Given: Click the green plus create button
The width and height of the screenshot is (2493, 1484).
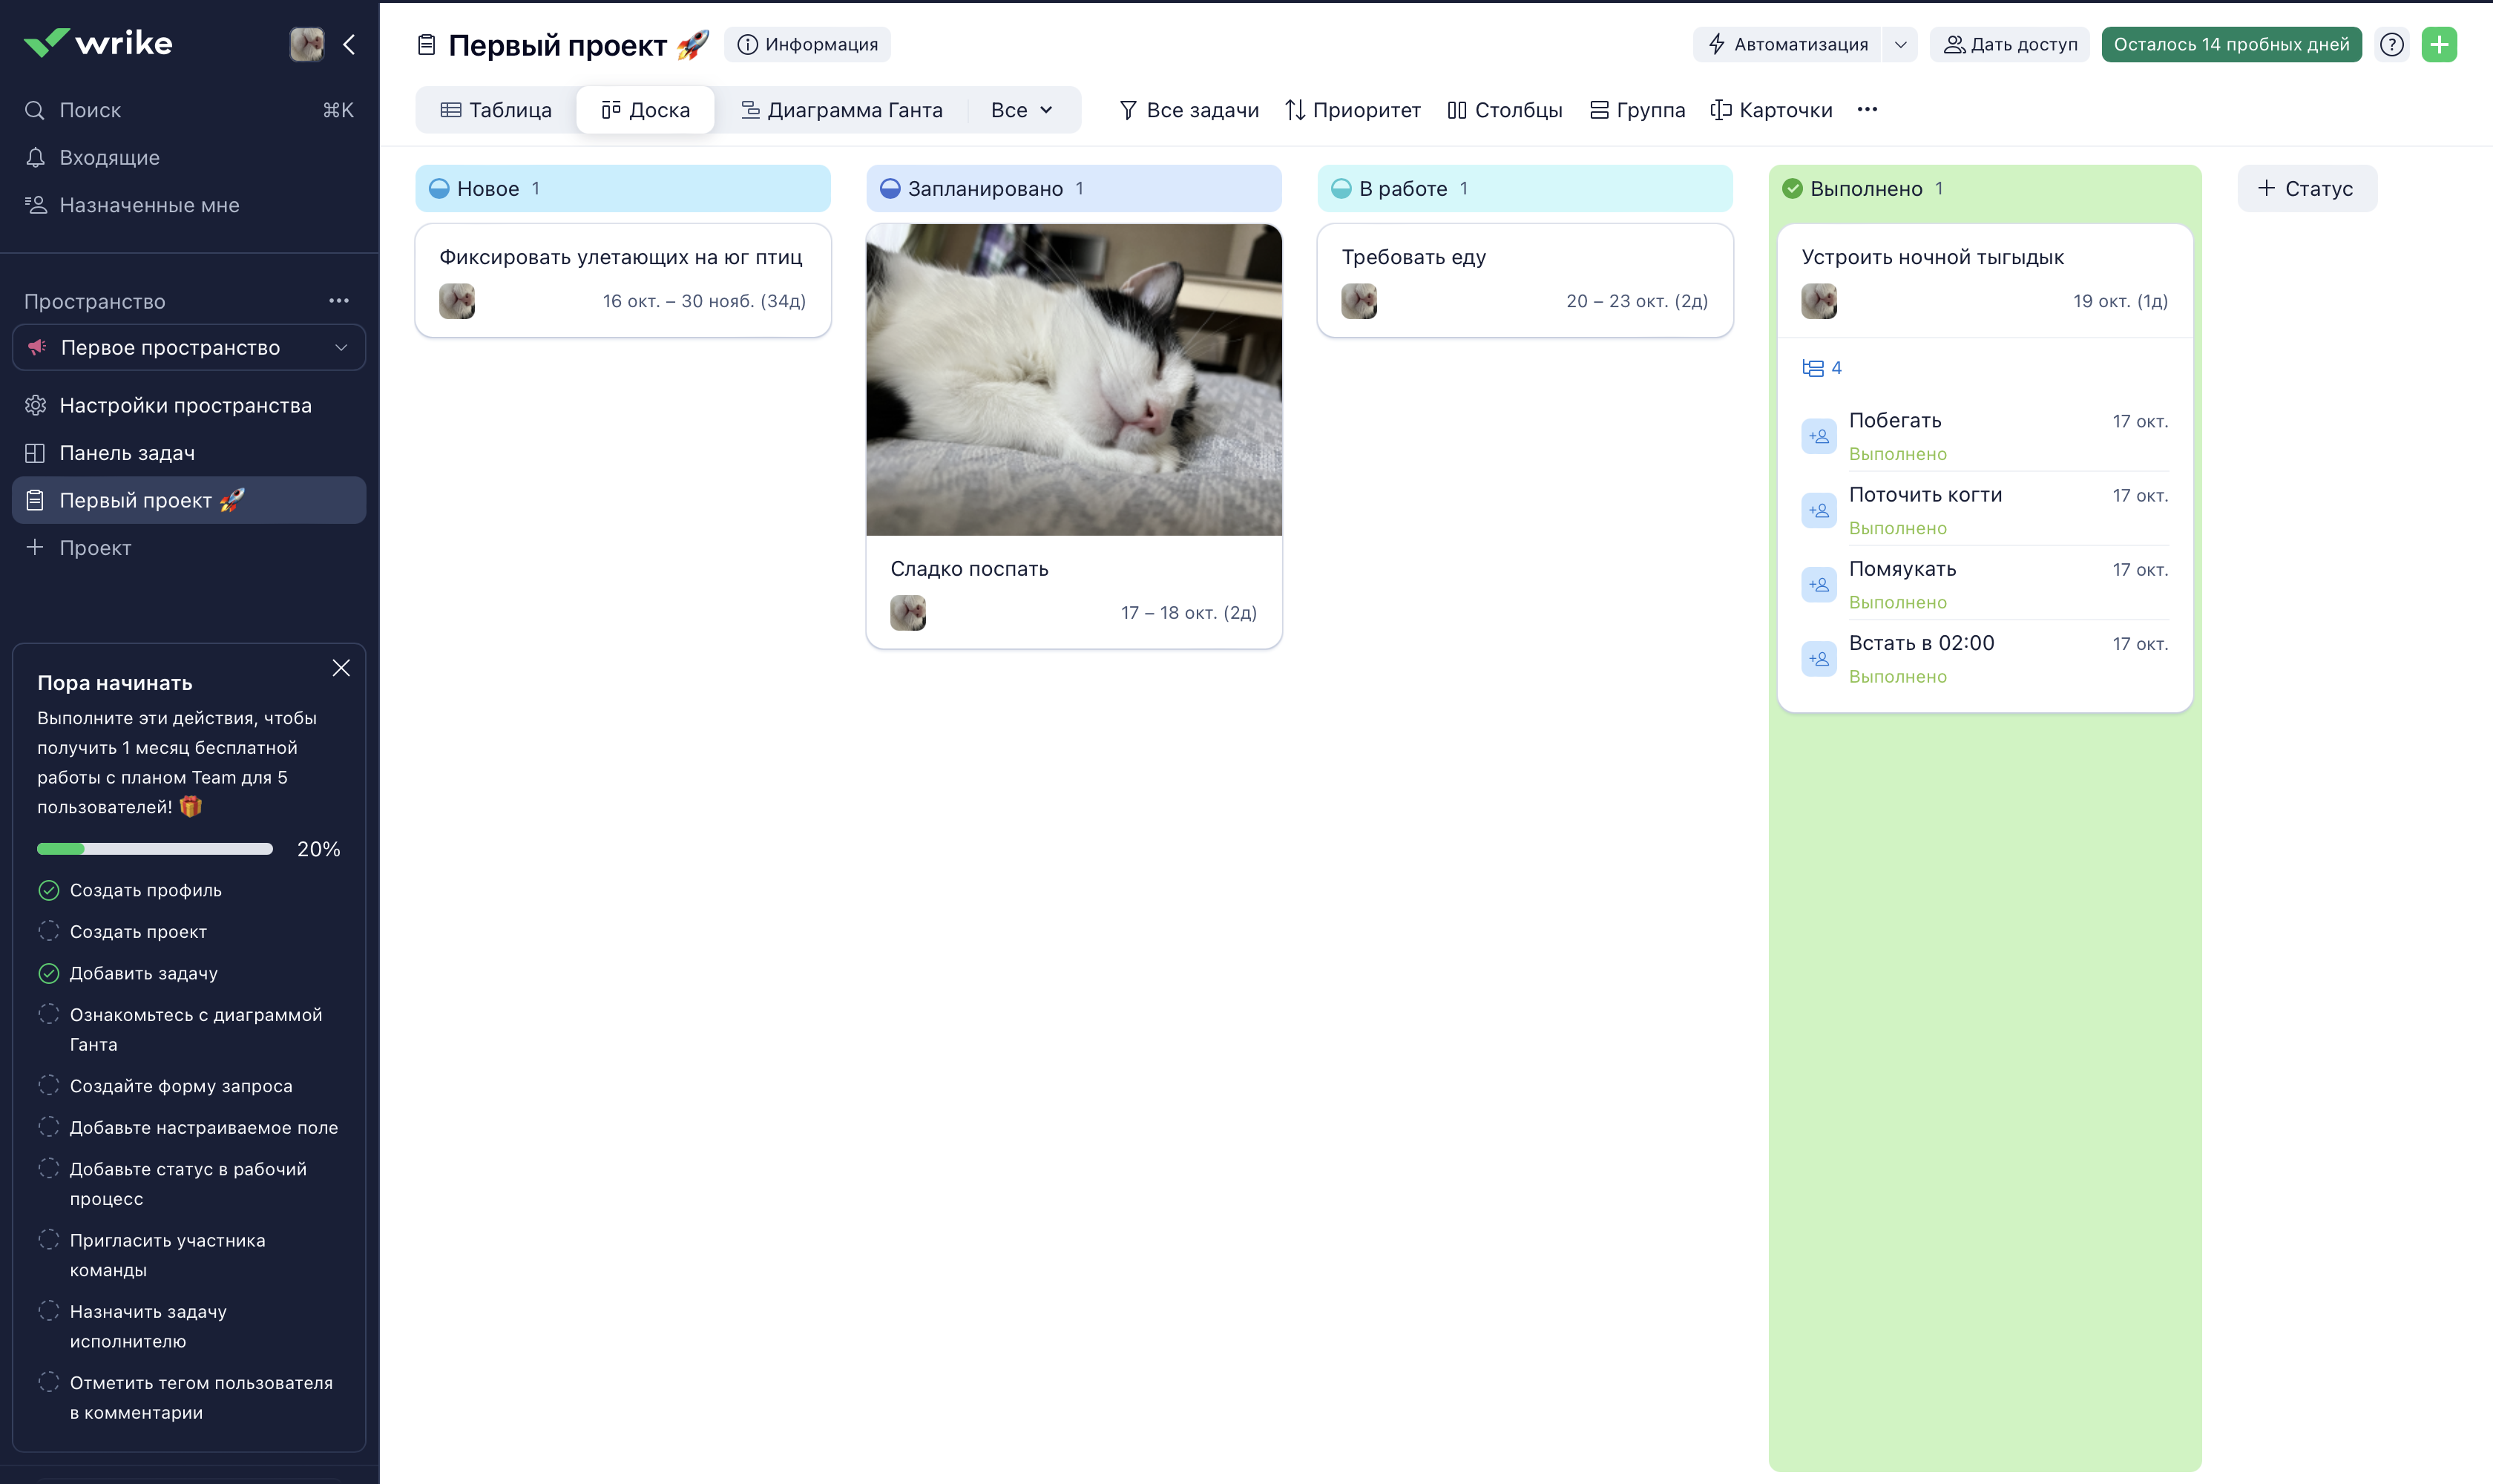Looking at the screenshot, I should pyautogui.click(x=2439, y=44).
